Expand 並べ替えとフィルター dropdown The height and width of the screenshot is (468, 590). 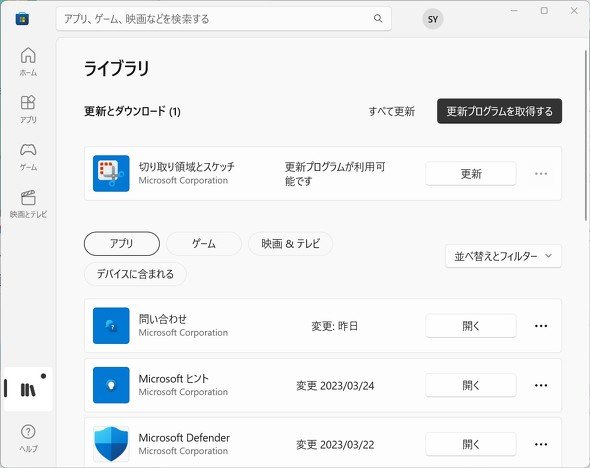pos(503,256)
